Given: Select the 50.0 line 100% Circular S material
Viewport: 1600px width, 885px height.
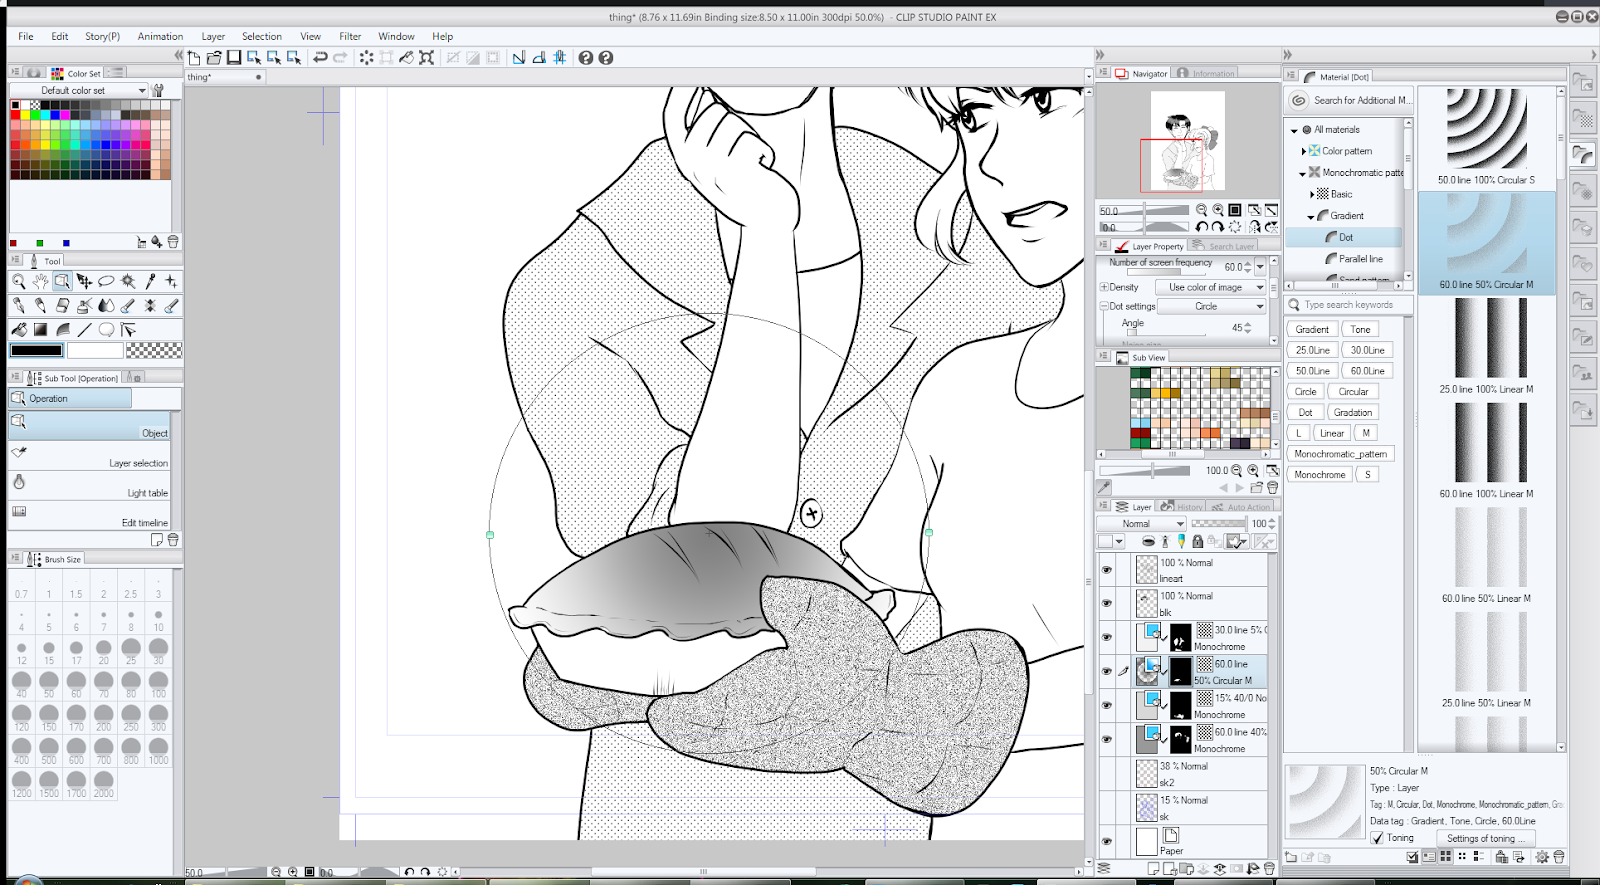Looking at the screenshot, I should click(x=1487, y=137).
